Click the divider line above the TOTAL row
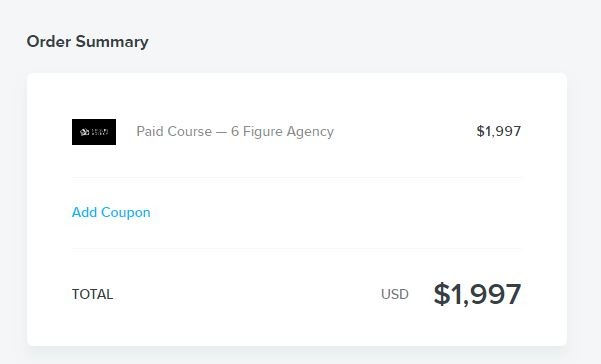Screen dimensions: 601x364 [x=296, y=248]
